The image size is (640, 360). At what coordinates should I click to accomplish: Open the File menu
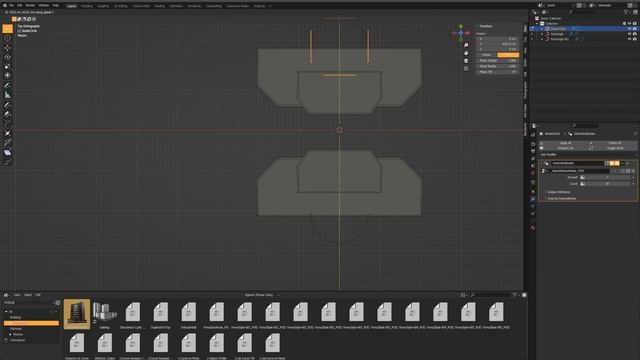pyautogui.click(x=11, y=5)
